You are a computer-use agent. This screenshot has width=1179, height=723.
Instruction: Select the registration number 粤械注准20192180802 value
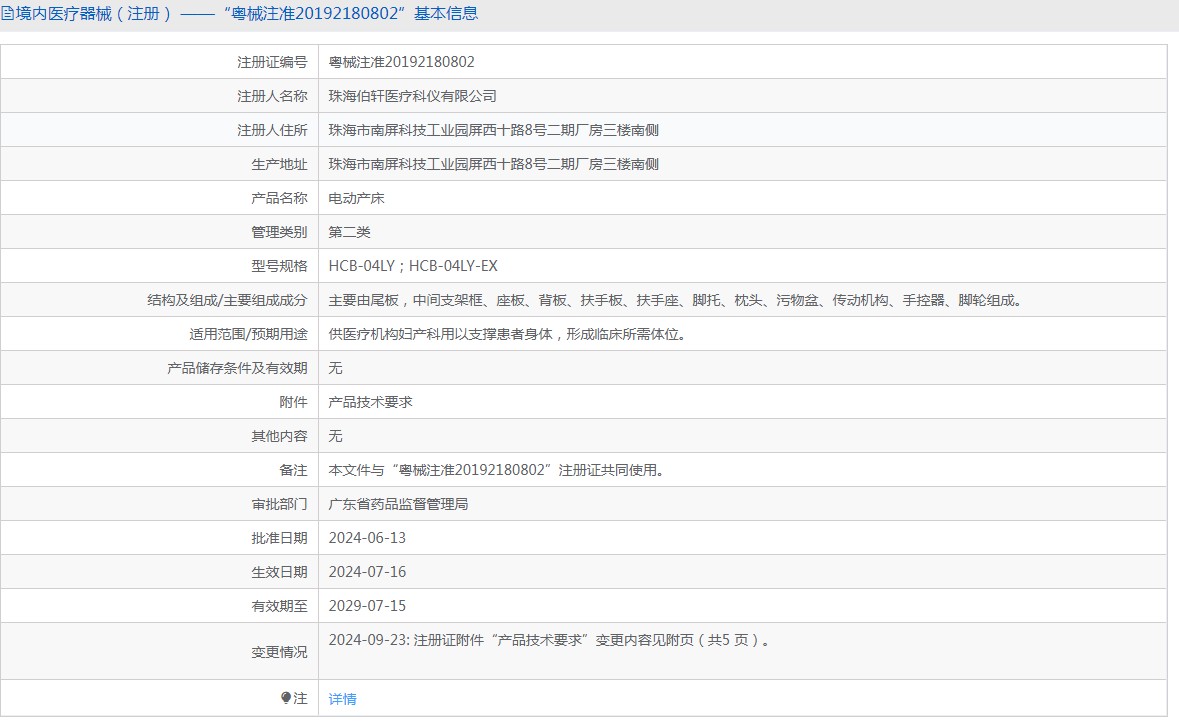point(401,62)
